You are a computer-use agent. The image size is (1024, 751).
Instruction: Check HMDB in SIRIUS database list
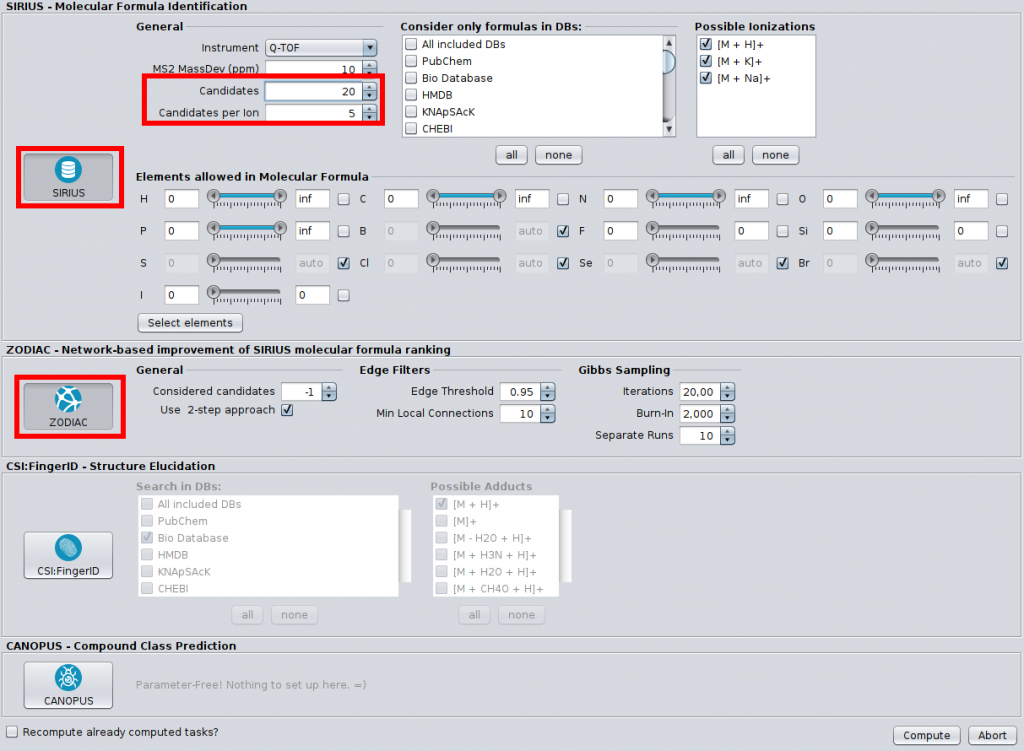[x=411, y=95]
